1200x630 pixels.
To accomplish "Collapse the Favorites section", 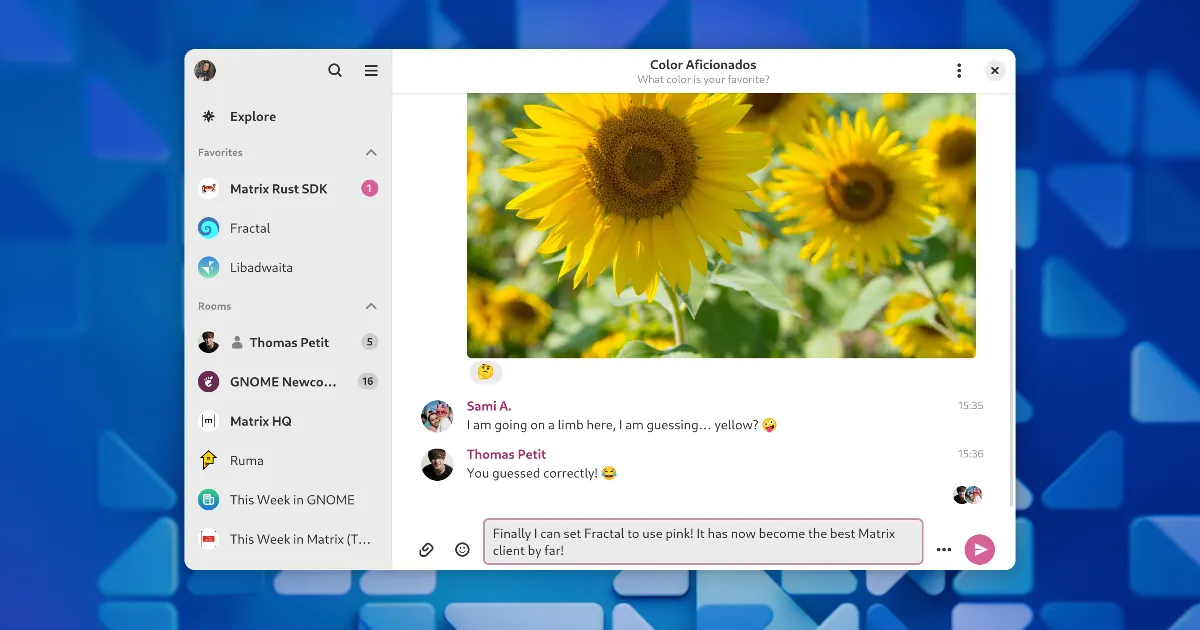I will click(x=371, y=153).
